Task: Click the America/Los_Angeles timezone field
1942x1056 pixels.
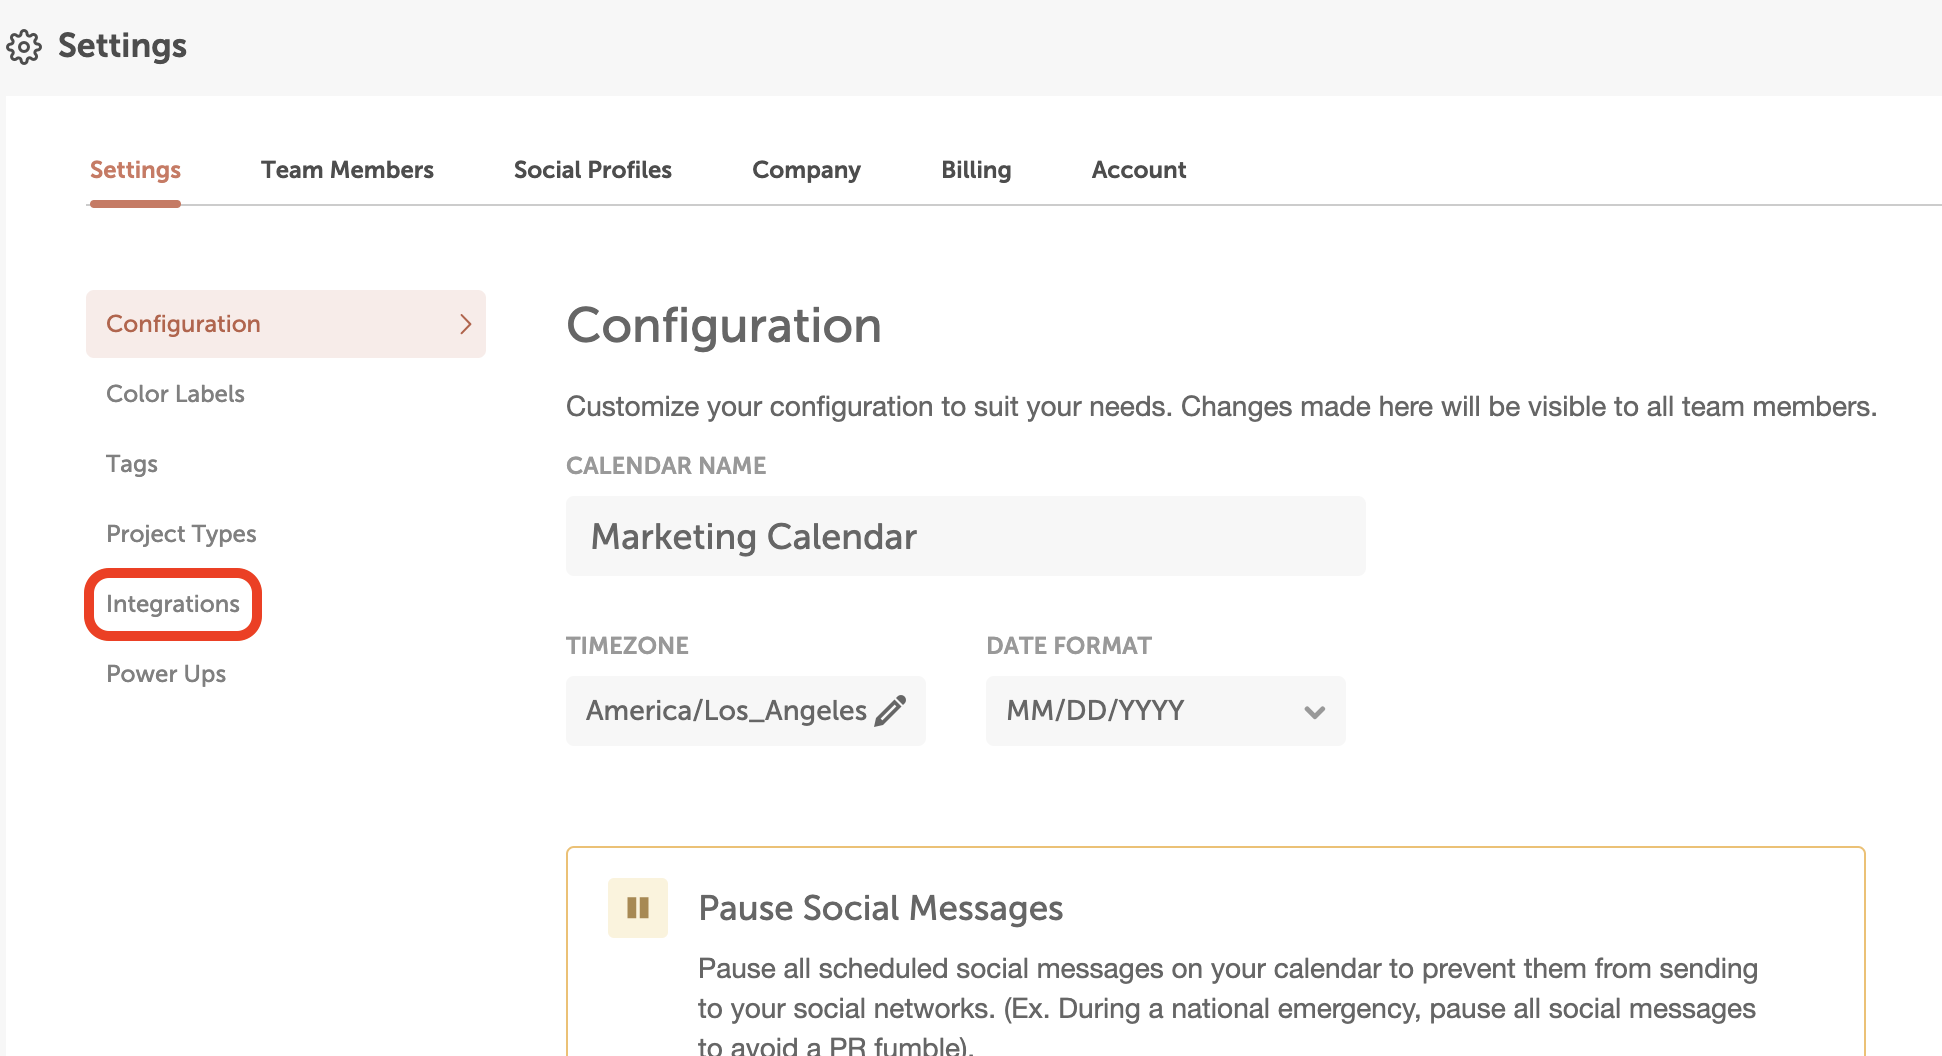Action: pyautogui.click(x=746, y=711)
